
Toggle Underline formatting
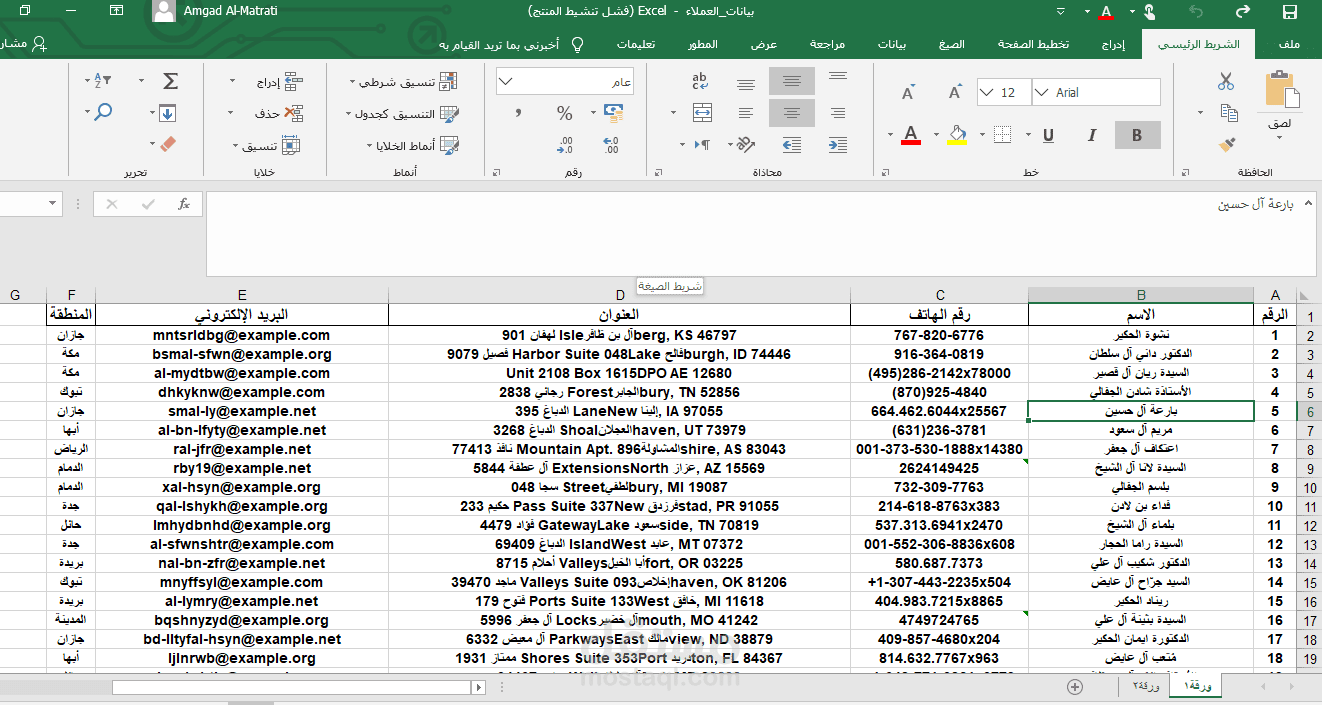tap(1048, 135)
